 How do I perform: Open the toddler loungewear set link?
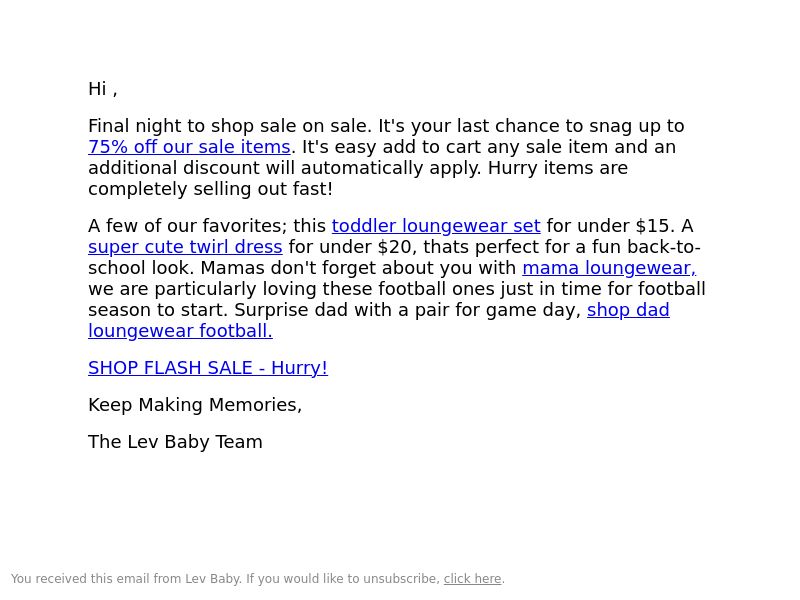[436, 226]
